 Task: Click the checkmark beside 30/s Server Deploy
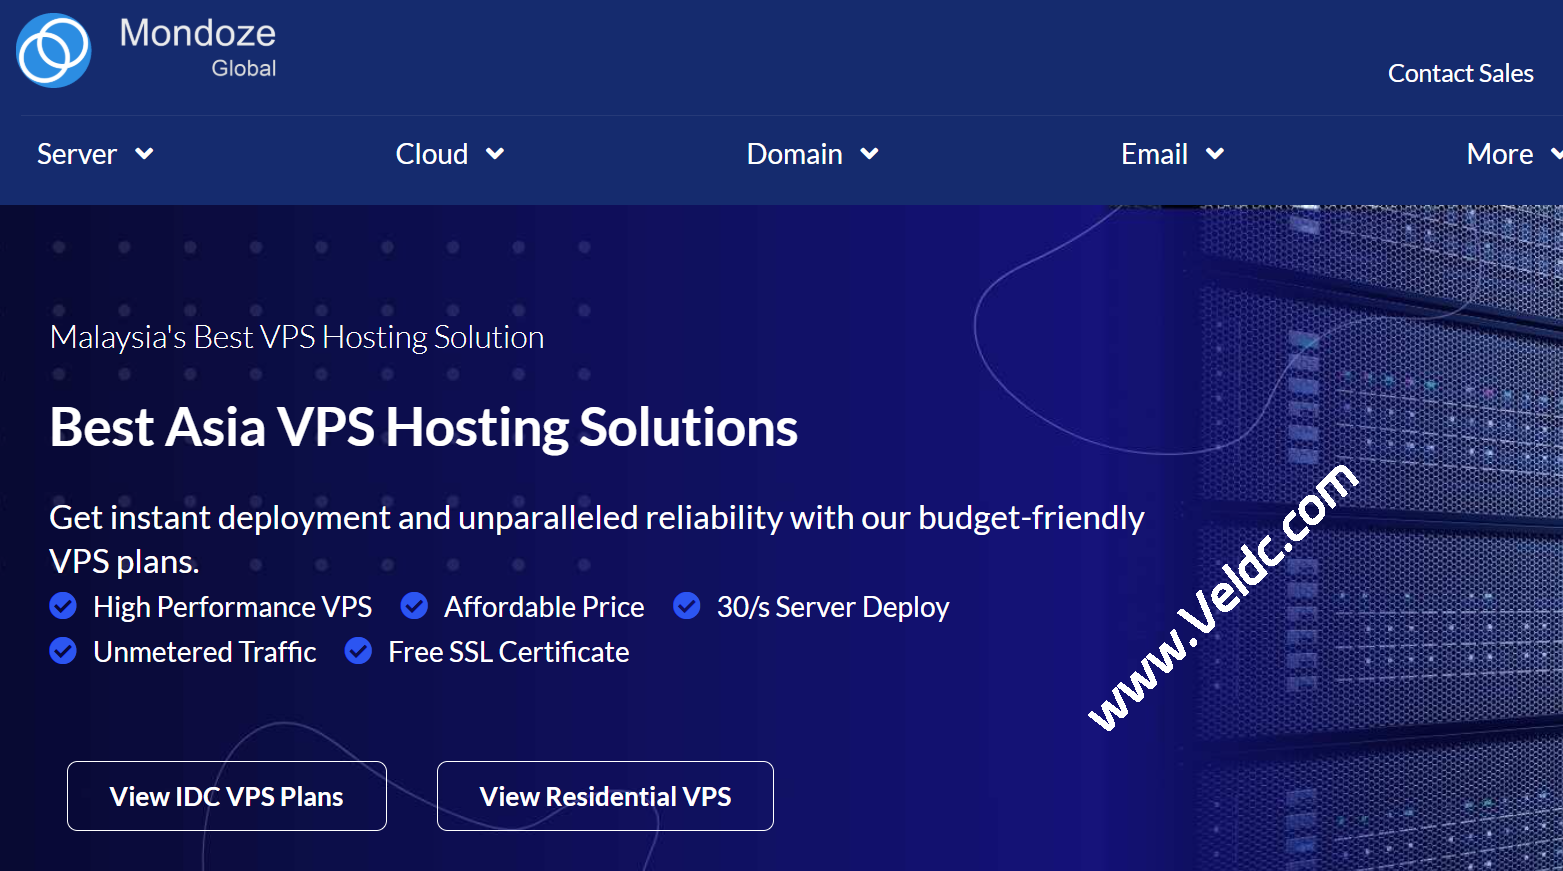point(687,606)
